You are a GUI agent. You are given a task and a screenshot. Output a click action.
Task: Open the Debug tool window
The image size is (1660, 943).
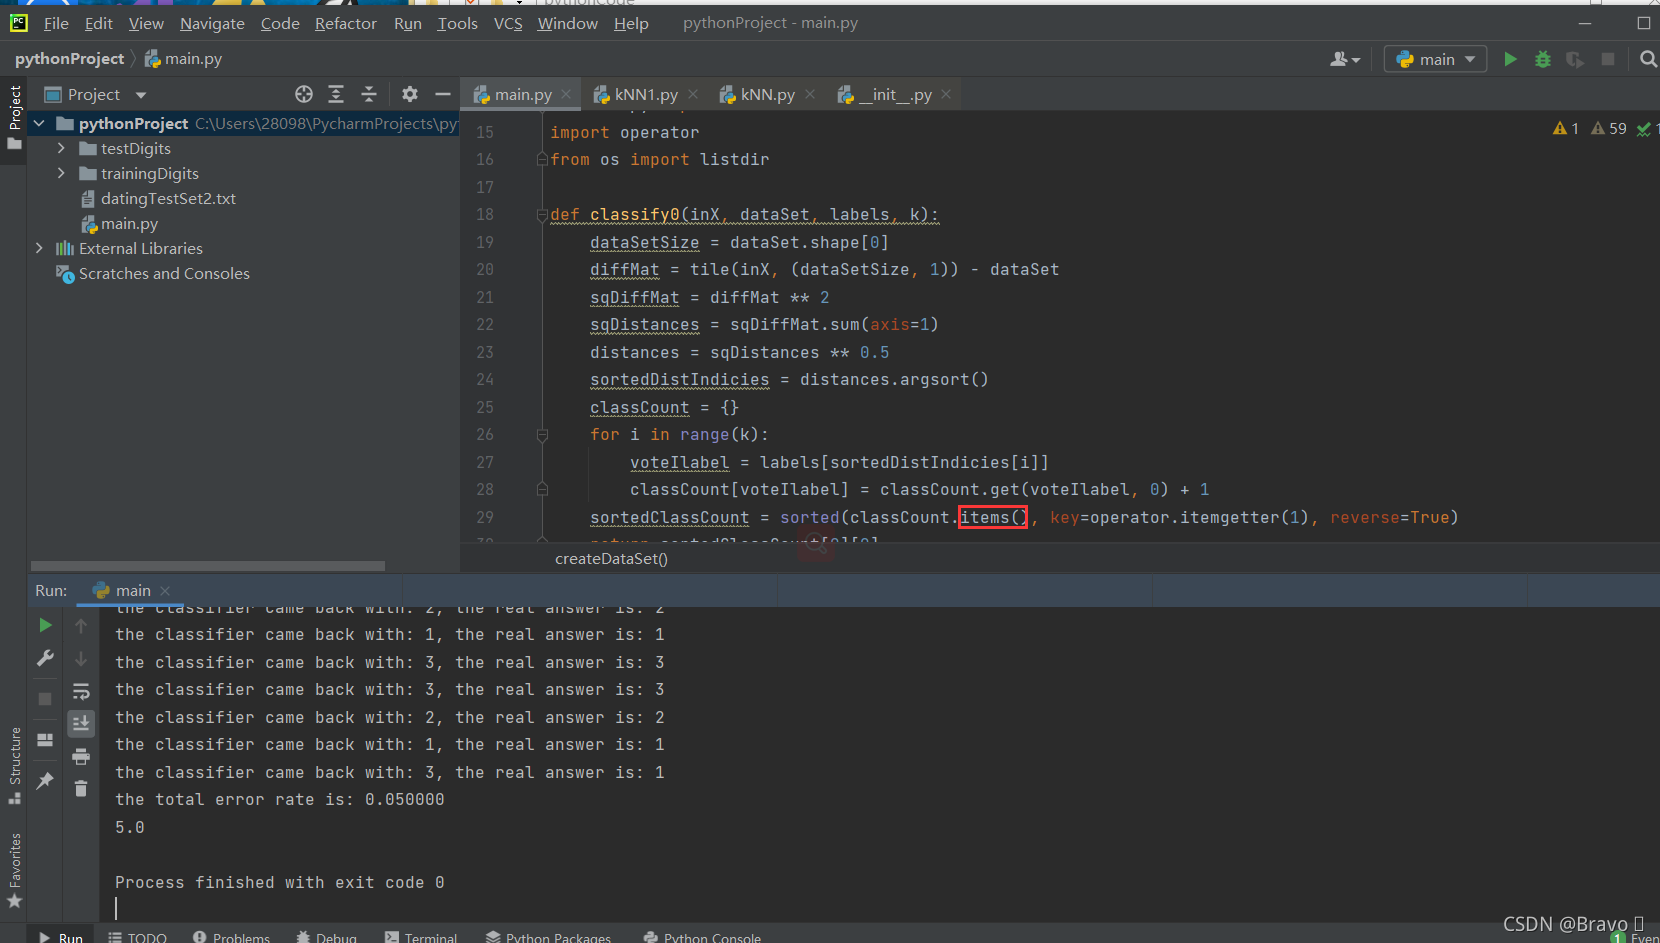[x=326, y=937]
